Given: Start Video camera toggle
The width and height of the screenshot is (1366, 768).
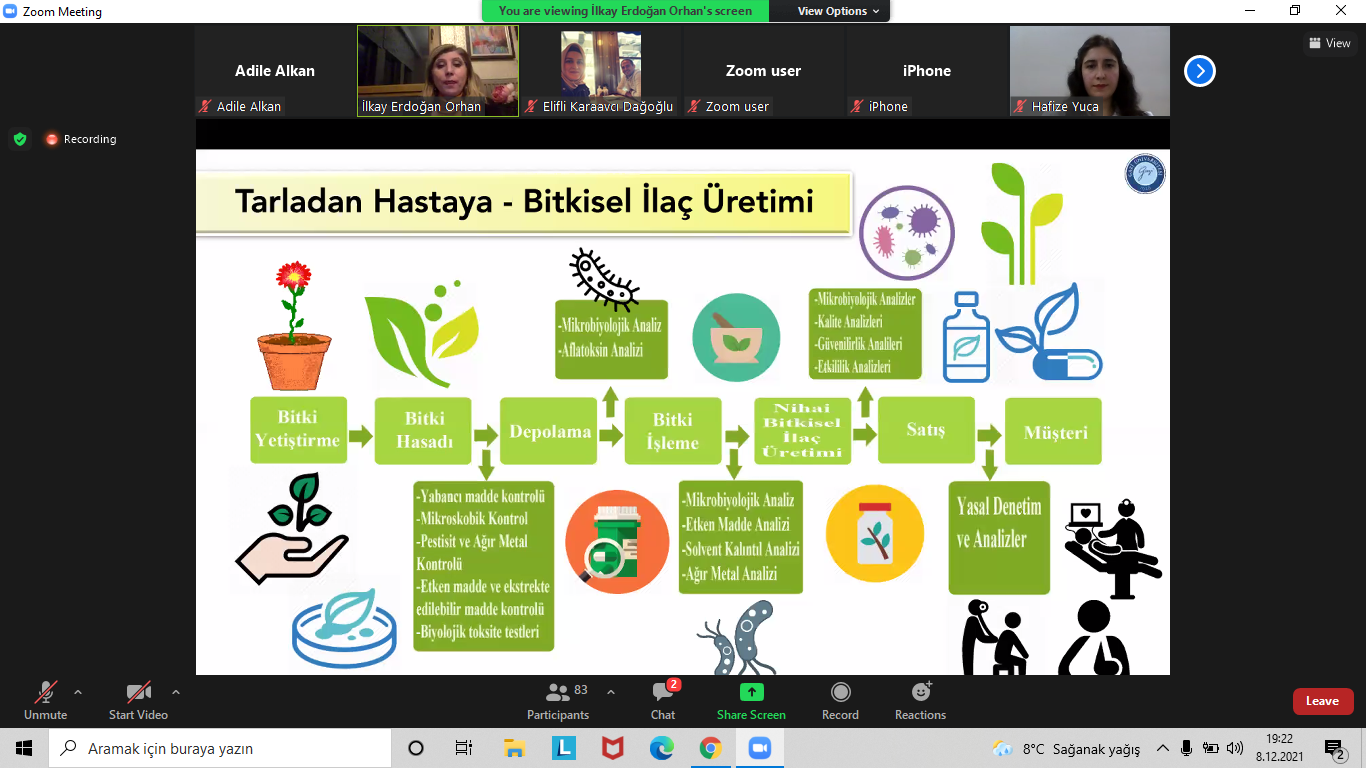Looking at the screenshot, I should 138,700.
